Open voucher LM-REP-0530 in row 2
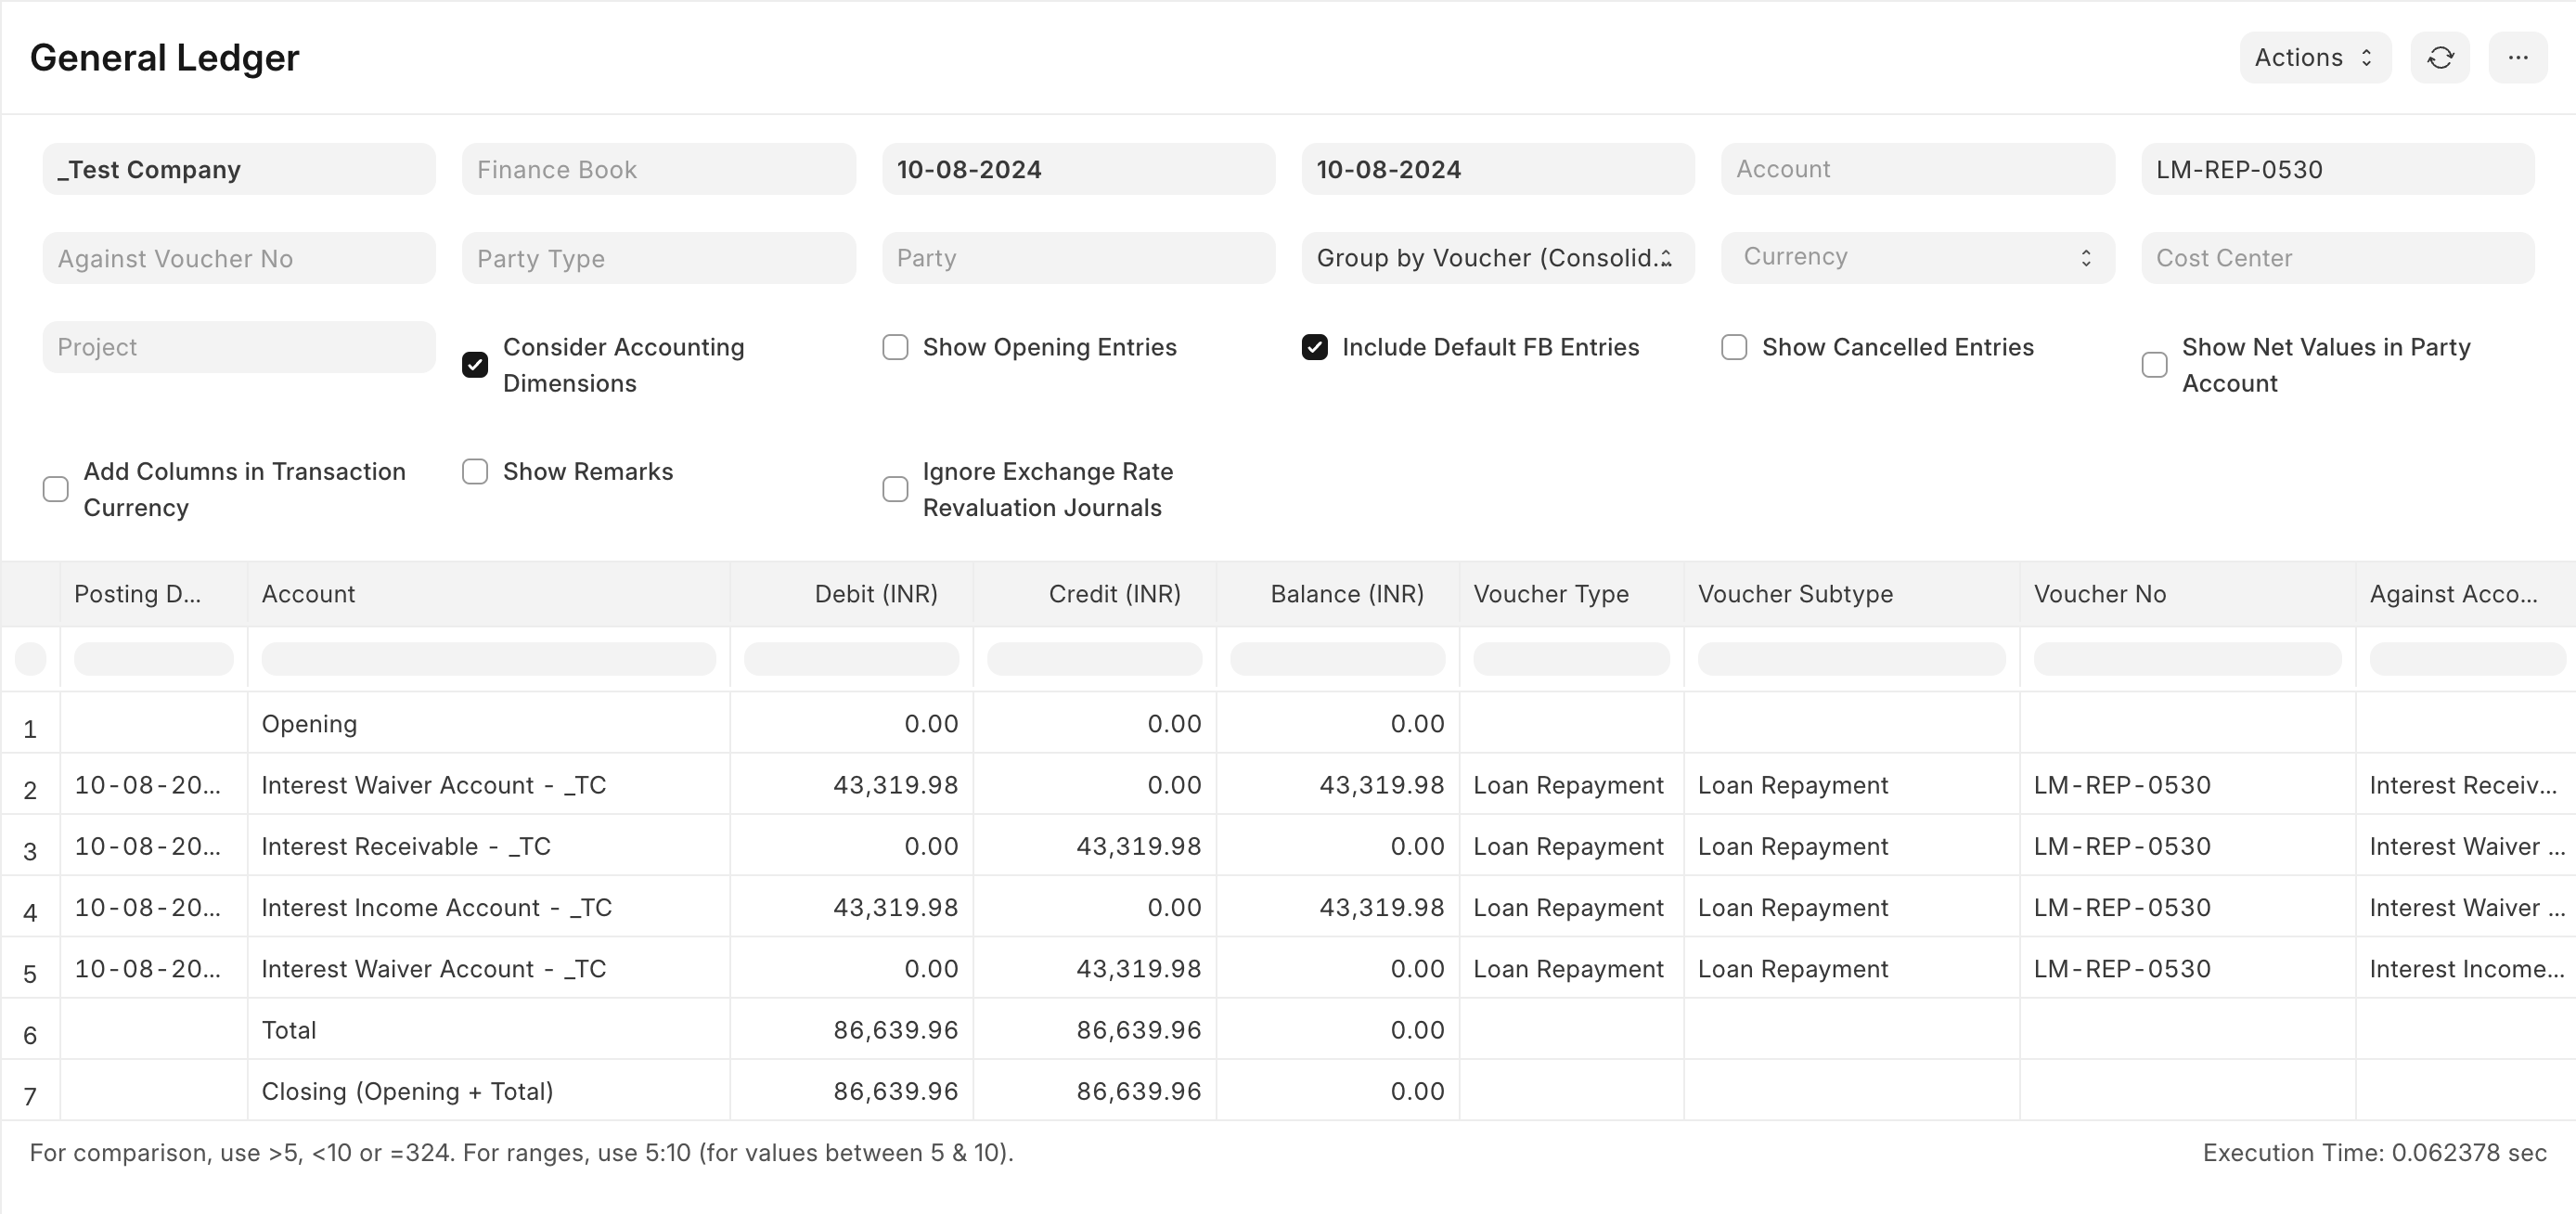2576x1214 pixels. click(2122, 785)
